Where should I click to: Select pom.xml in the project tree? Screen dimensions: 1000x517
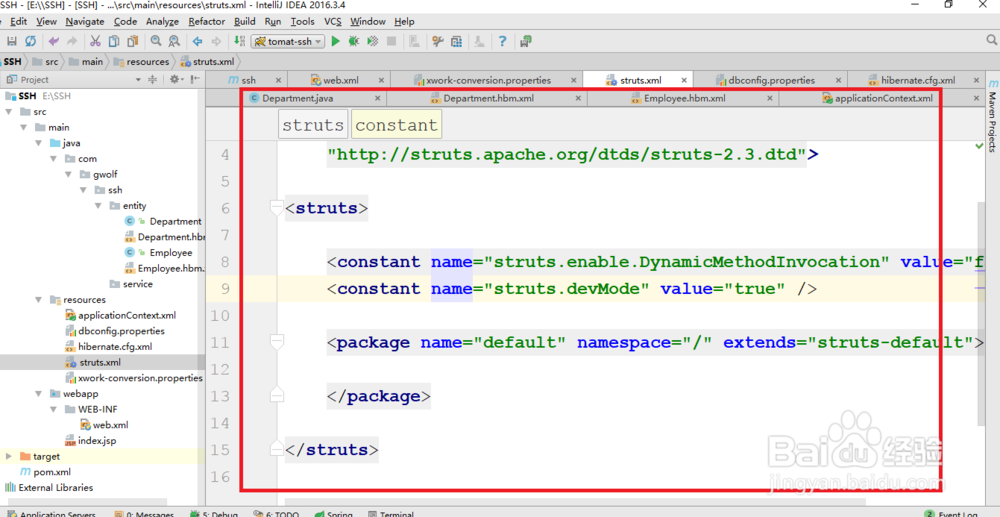click(52, 472)
